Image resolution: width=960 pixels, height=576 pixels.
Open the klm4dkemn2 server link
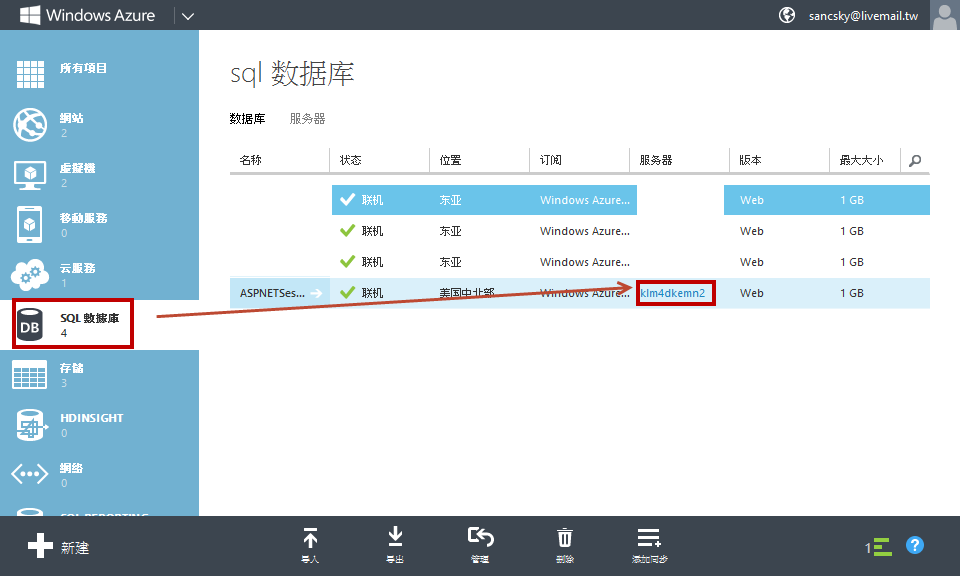point(673,293)
